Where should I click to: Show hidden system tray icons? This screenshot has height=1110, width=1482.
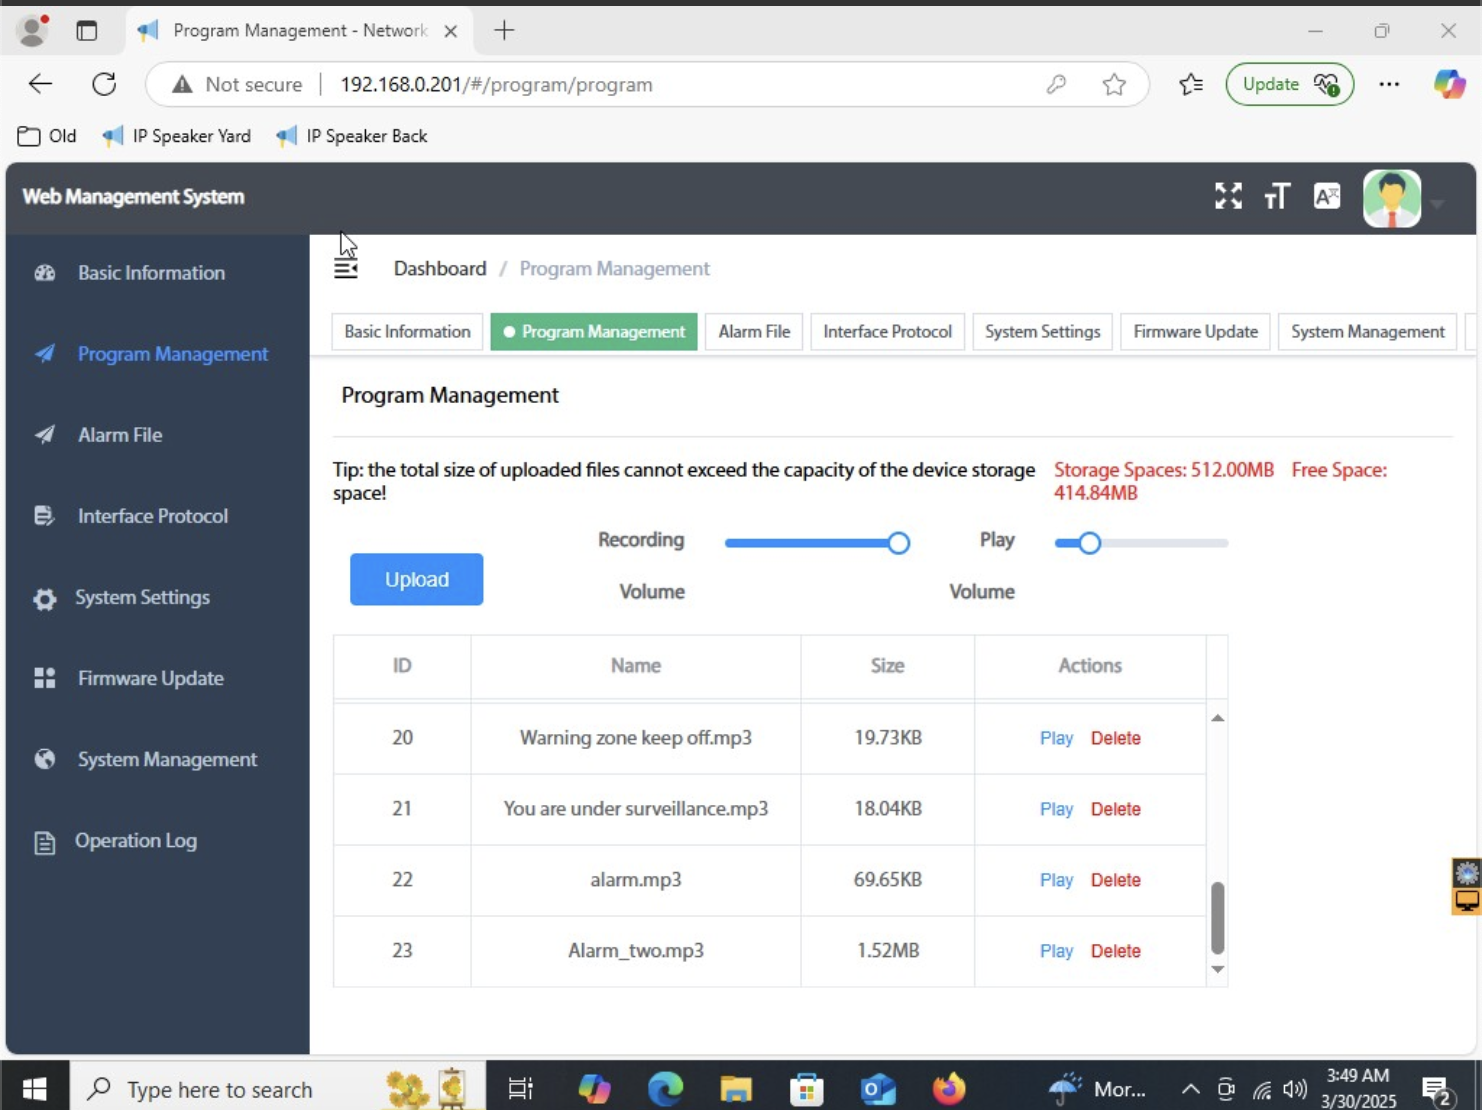pos(1190,1089)
